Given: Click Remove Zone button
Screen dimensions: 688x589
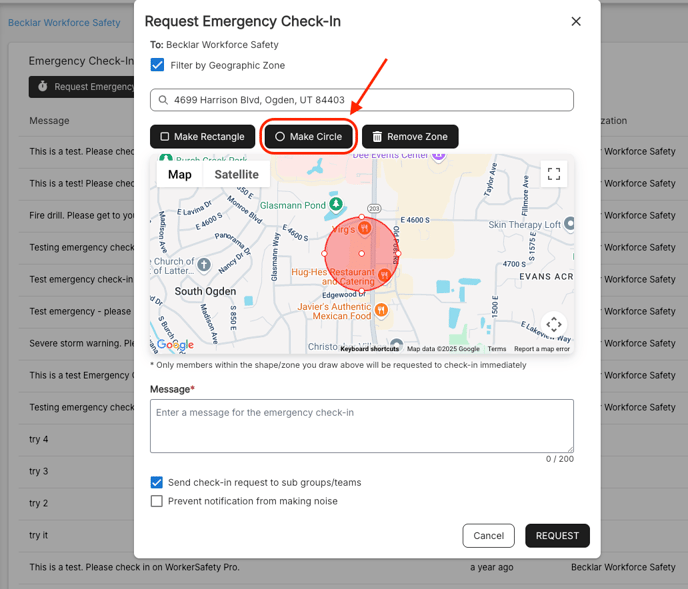Looking at the screenshot, I should [410, 136].
